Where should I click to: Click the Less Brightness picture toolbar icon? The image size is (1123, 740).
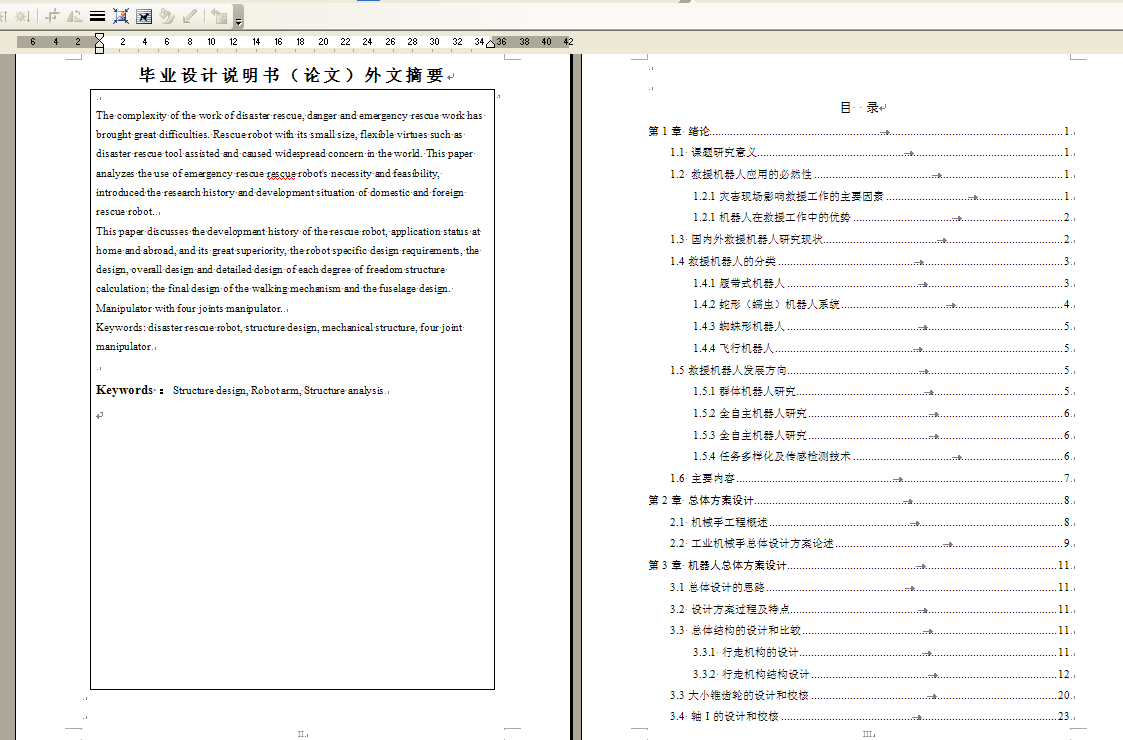(22, 16)
